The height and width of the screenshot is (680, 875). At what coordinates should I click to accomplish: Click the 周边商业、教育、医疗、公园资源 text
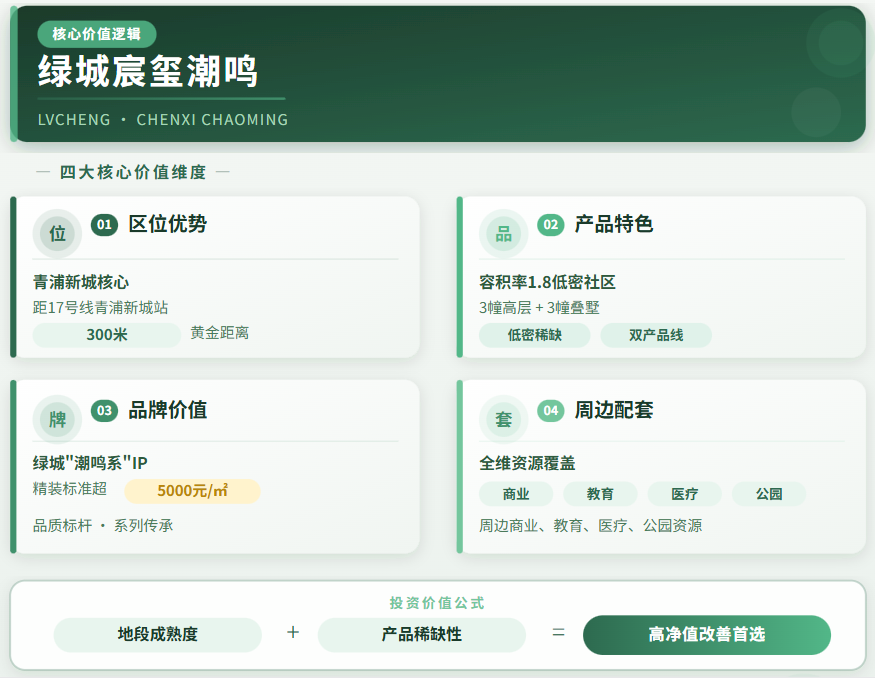[591, 525]
